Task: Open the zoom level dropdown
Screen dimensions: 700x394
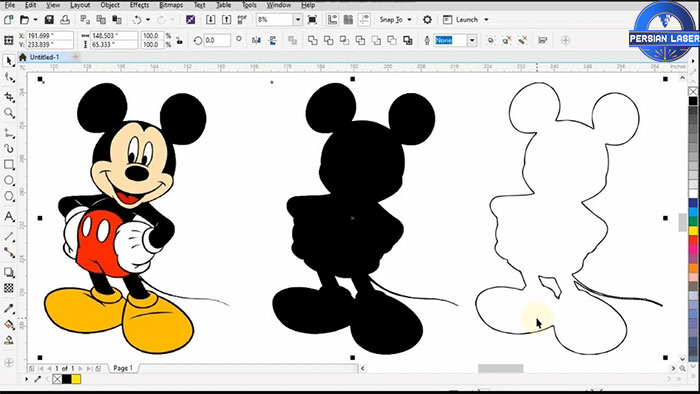Action: point(298,20)
